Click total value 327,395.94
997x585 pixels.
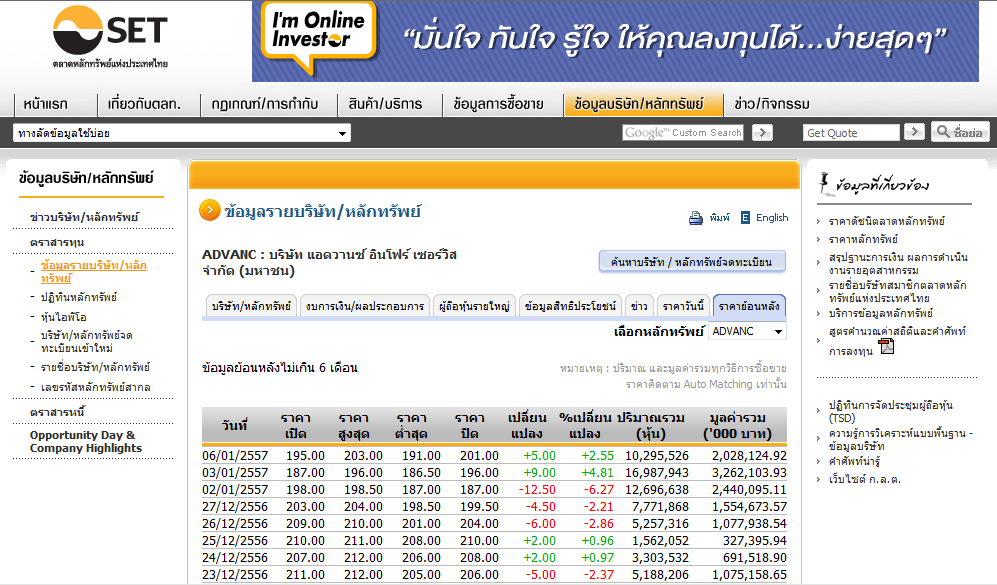tap(755, 540)
